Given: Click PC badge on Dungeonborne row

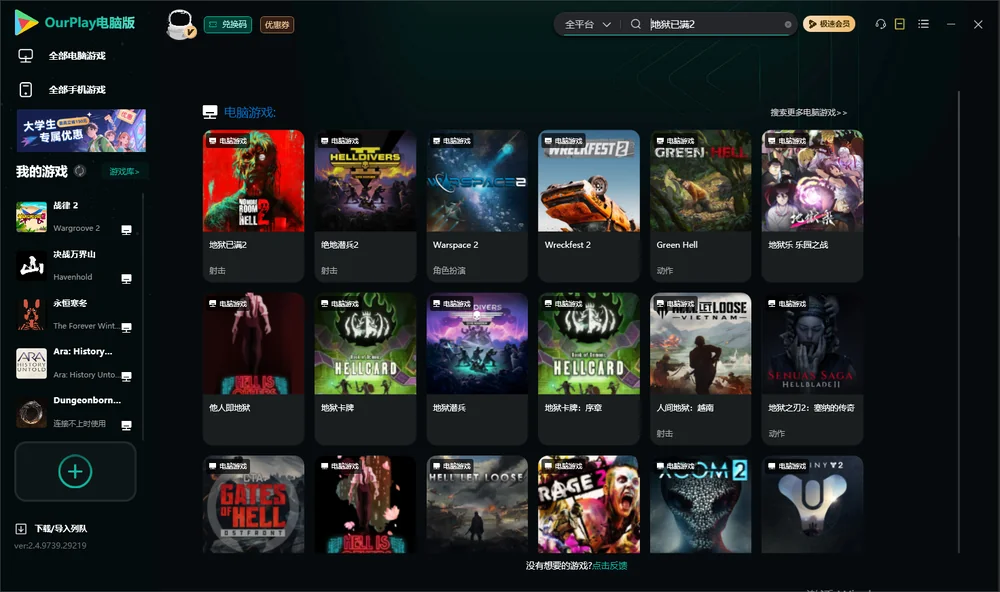Looking at the screenshot, I should pos(126,426).
